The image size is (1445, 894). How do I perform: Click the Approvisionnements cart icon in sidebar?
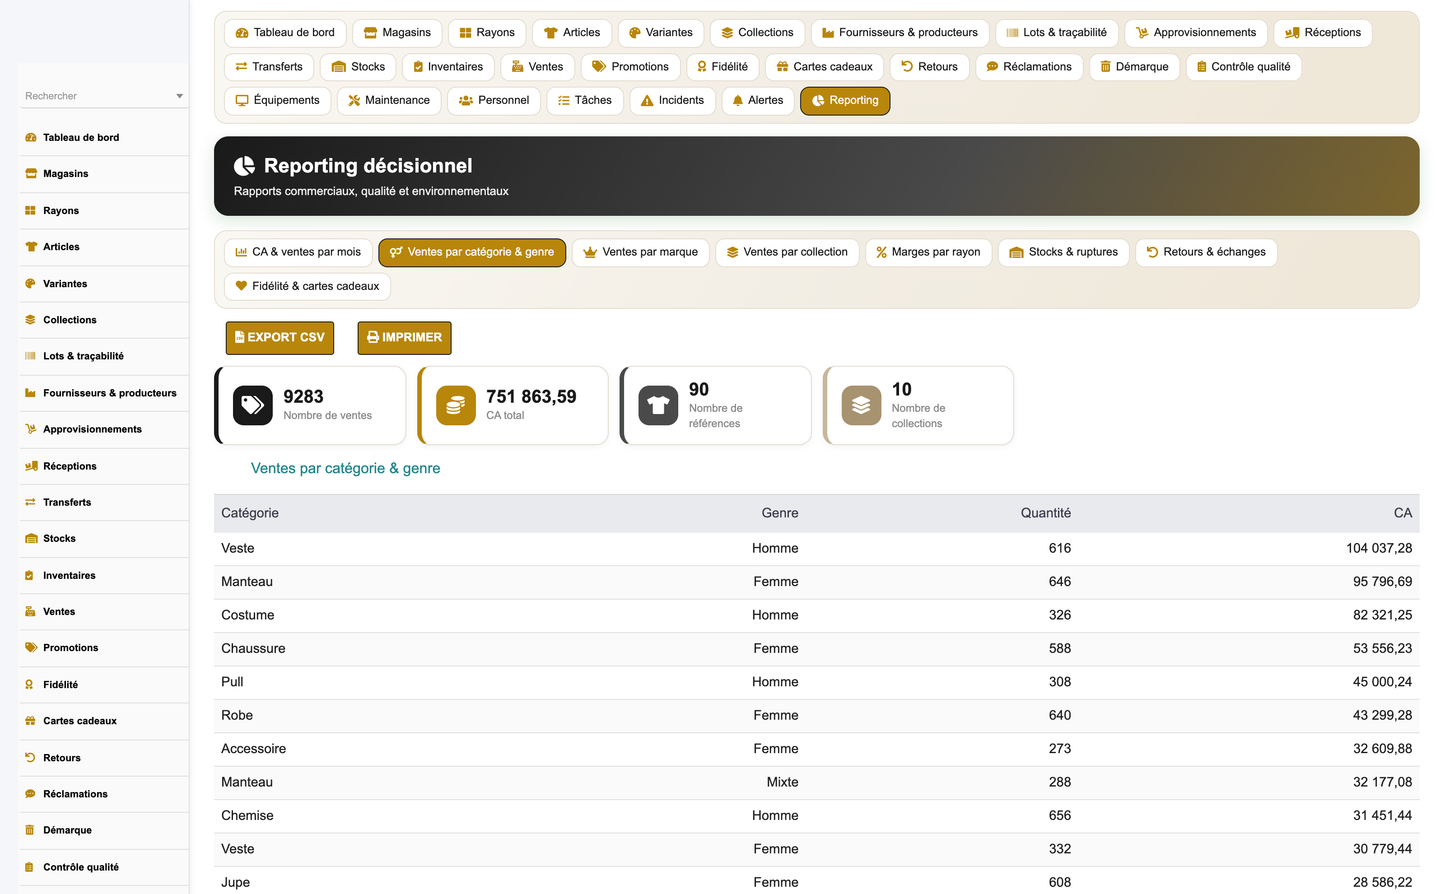(31, 429)
